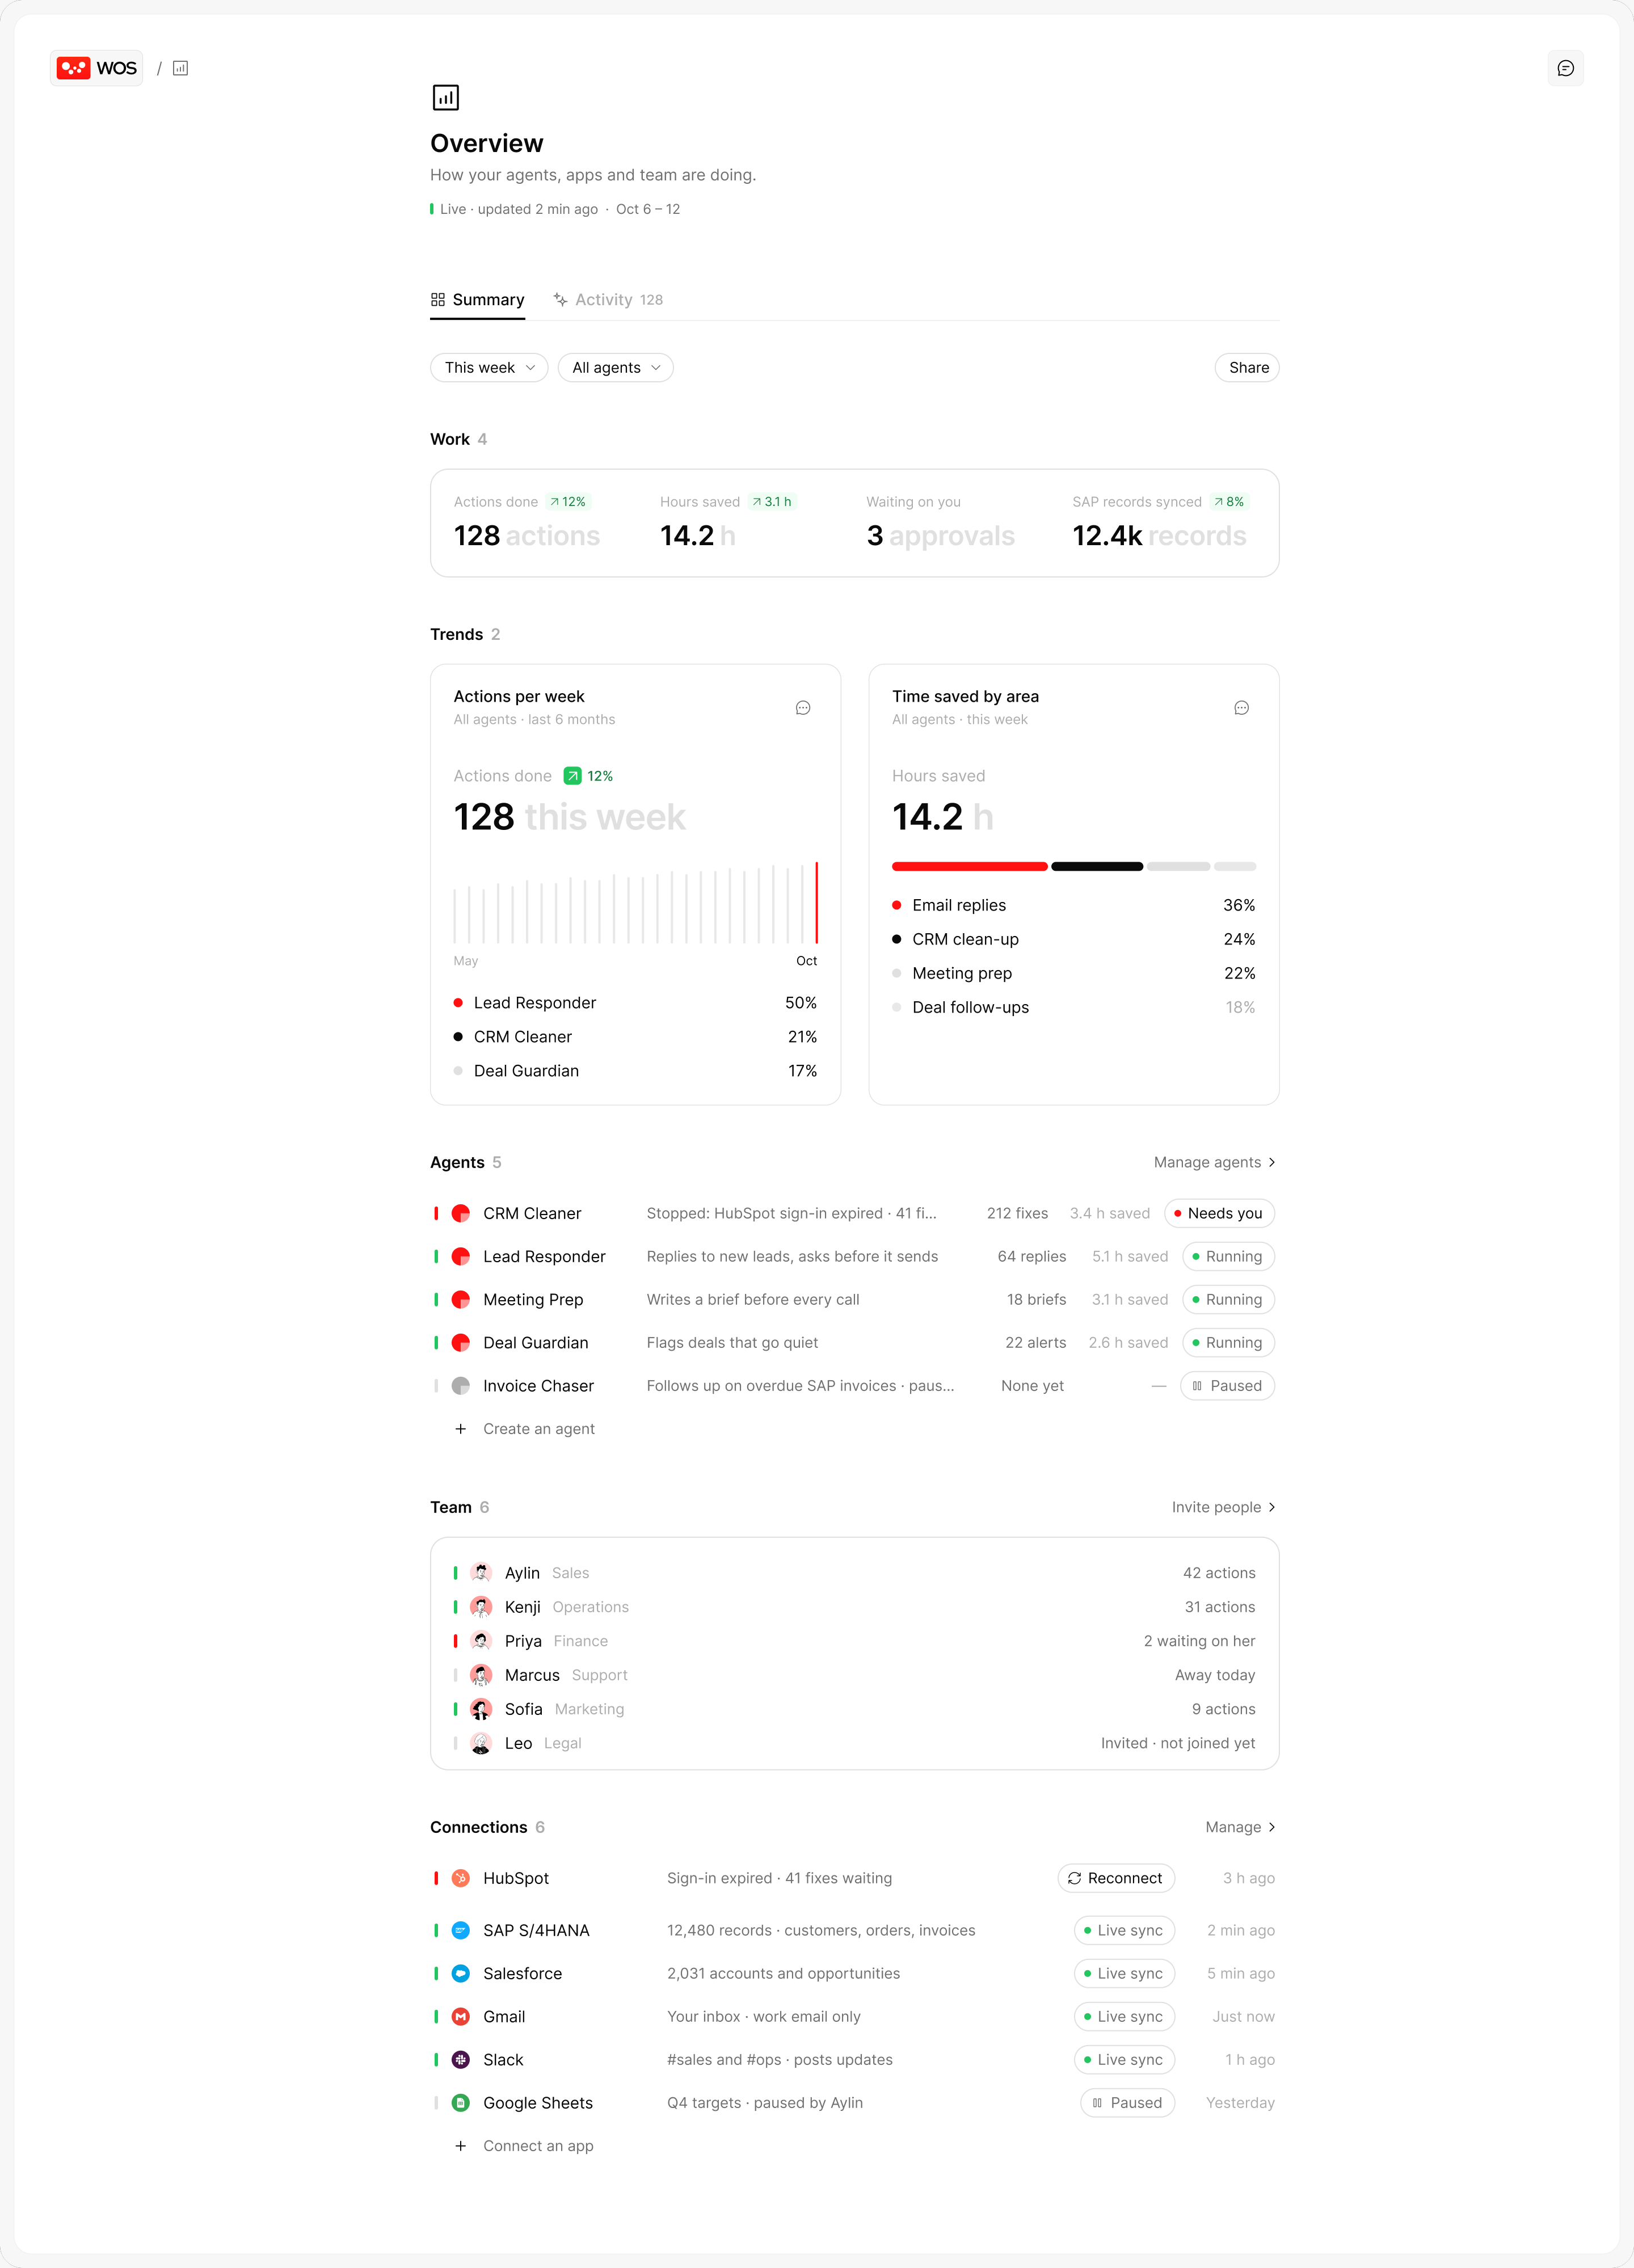Click the Salesforce connection icon
Viewport: 1634px width, 2268px height.
(461, 1973)
